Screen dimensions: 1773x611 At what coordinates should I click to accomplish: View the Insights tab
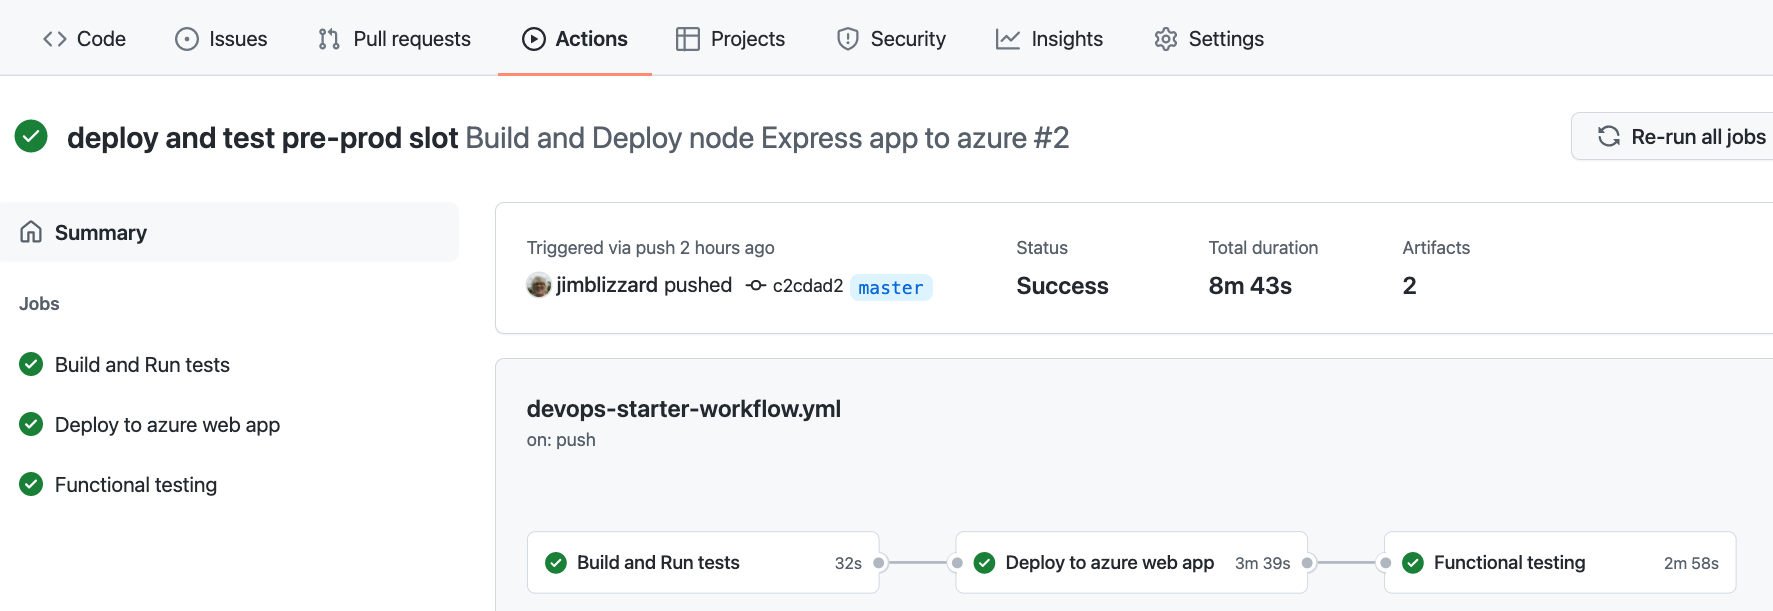point(1049,39)
